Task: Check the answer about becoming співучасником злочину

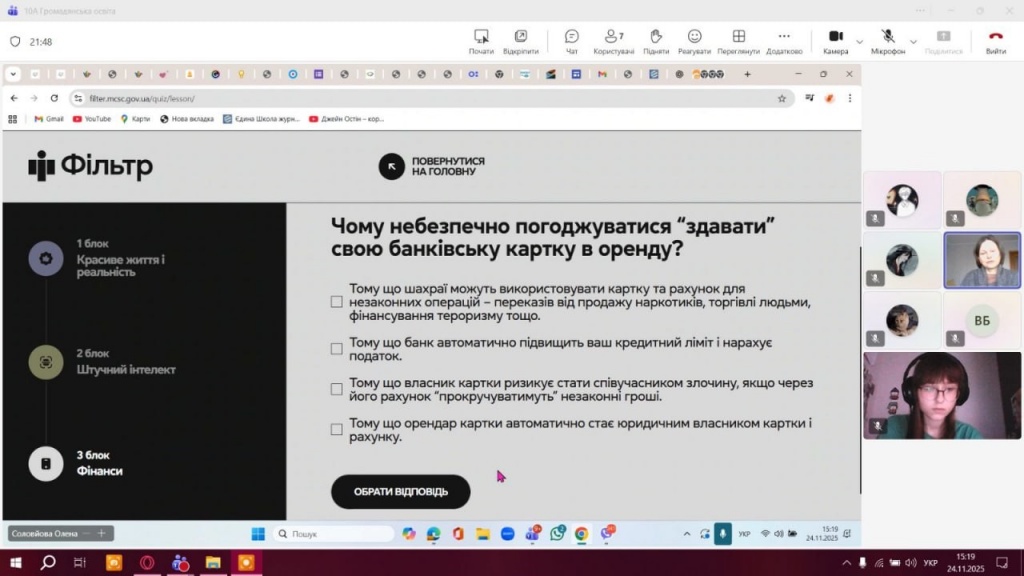Action: tap(337, 389)
